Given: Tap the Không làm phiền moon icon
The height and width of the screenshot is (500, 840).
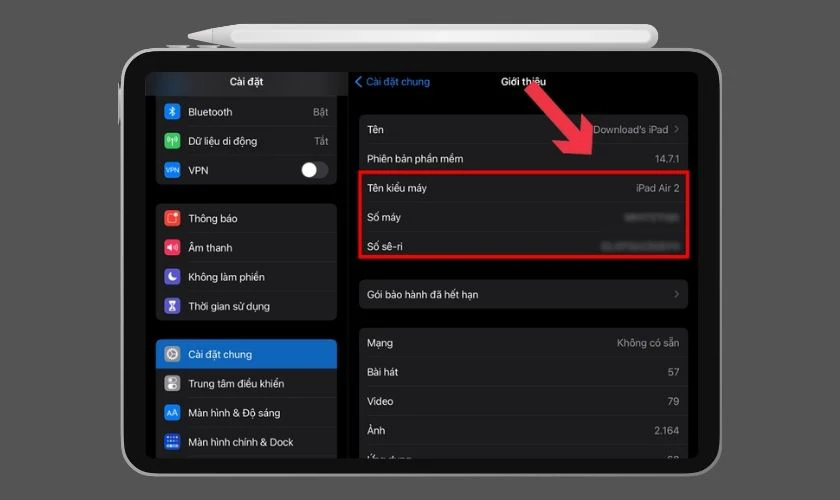Looking at the screenshot, I should pyautogui.click(x=172, y=277).
